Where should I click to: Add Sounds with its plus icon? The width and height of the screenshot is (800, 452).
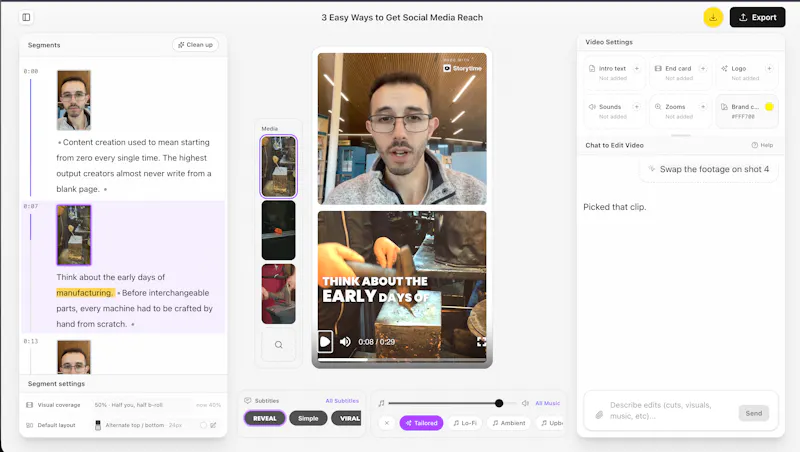(636, 107)
